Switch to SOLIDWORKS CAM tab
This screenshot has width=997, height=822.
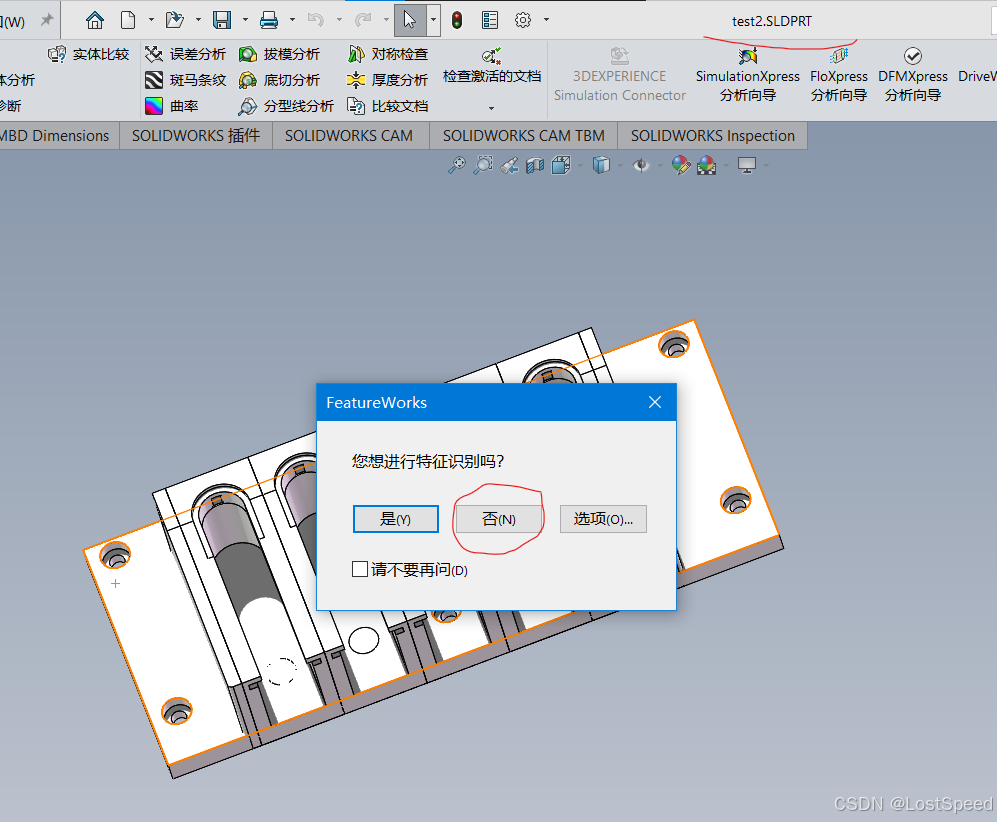(x=349, y=136)
